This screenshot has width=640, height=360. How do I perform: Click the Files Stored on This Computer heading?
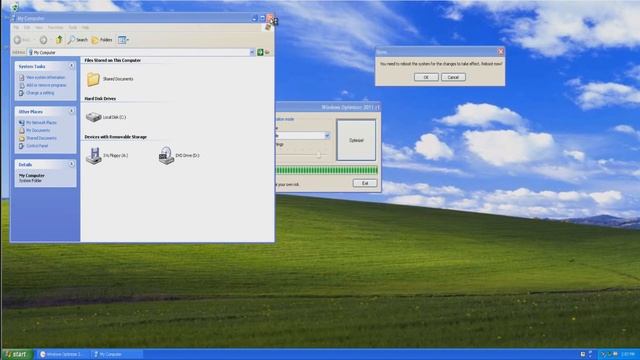pyautogui.click(x=113, y=60)
